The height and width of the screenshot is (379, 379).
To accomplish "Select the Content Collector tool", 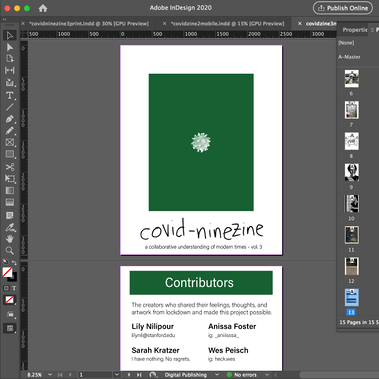I will [x=10, y=82].
